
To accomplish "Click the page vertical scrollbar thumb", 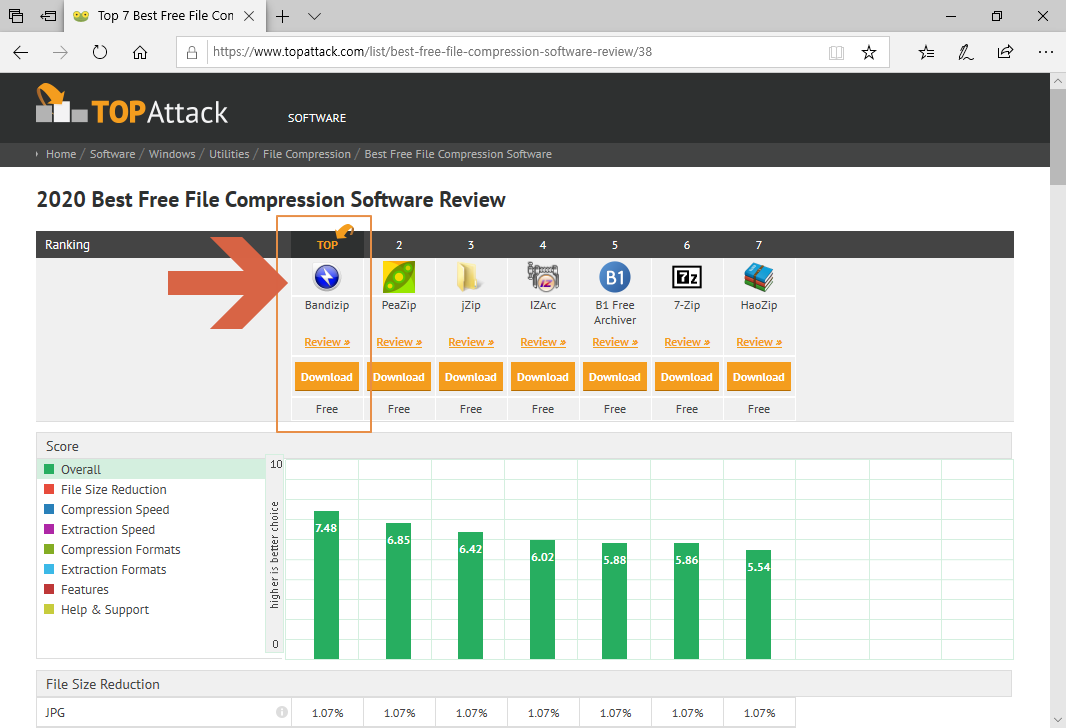I will 1057,136.
